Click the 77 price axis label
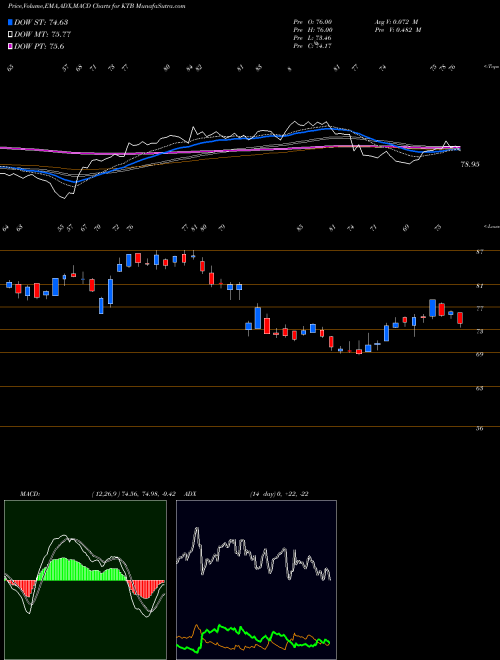Screen dimensions: 500x660 pyautogui.click(x=479, y=309)
